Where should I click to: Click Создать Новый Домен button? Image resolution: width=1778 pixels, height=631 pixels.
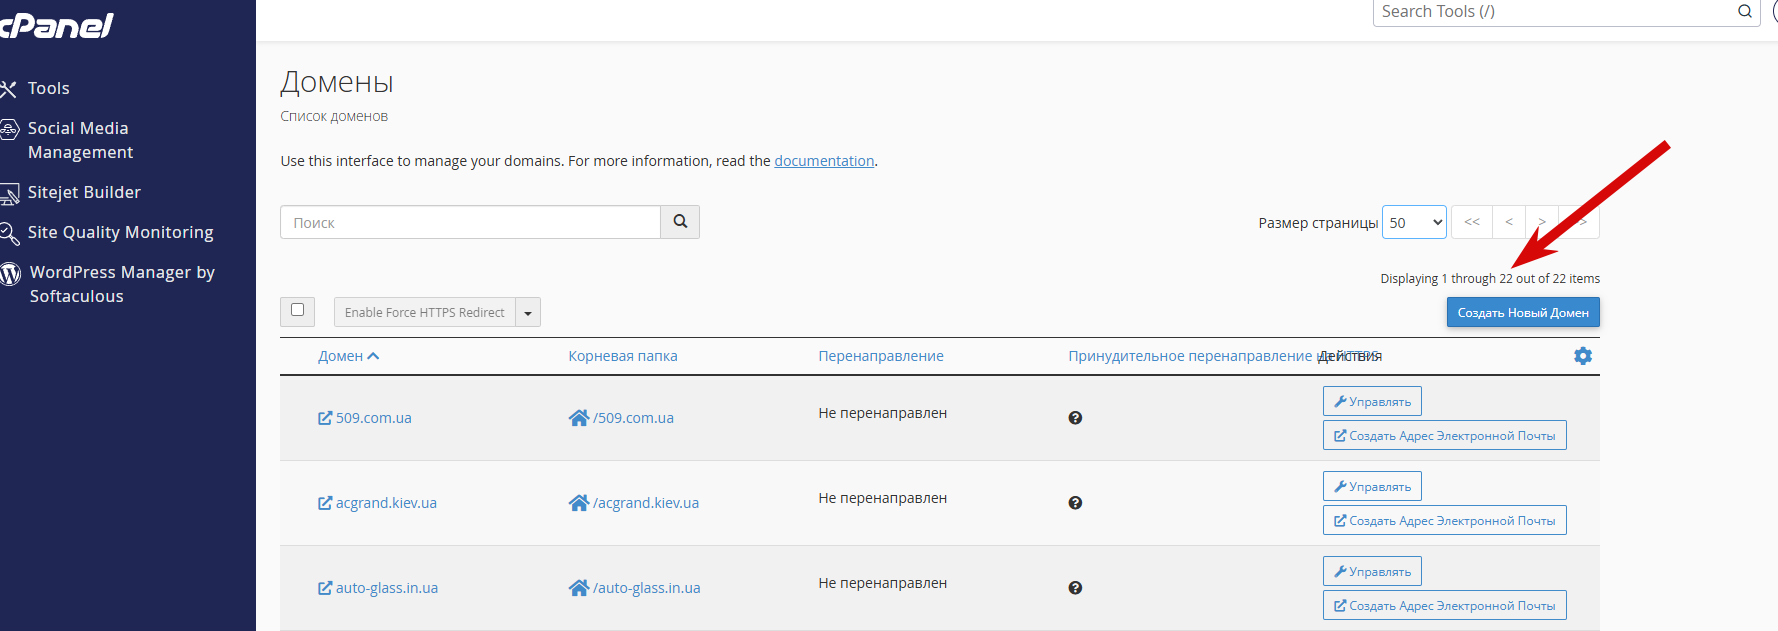click(x=1523, y=312)
